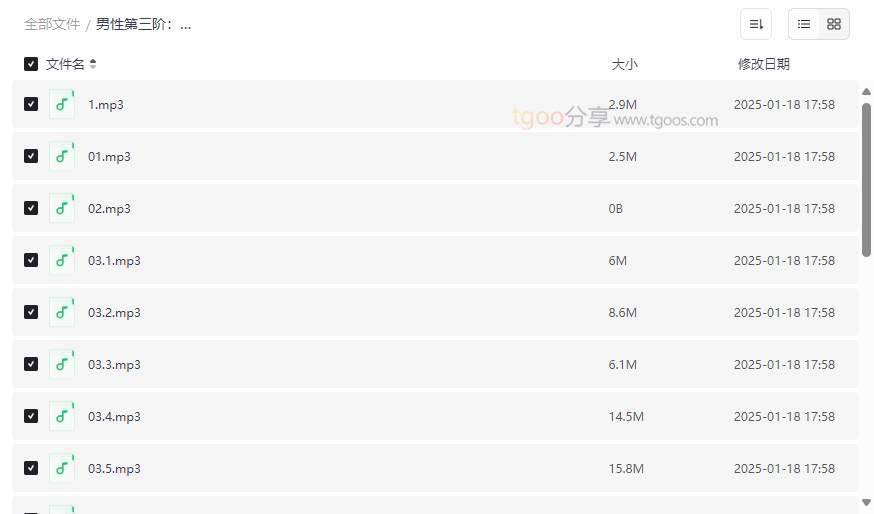The image size is (874, 514).
Task: Go back to 全部文件 breadcrumb
Action: pos(52,25)
